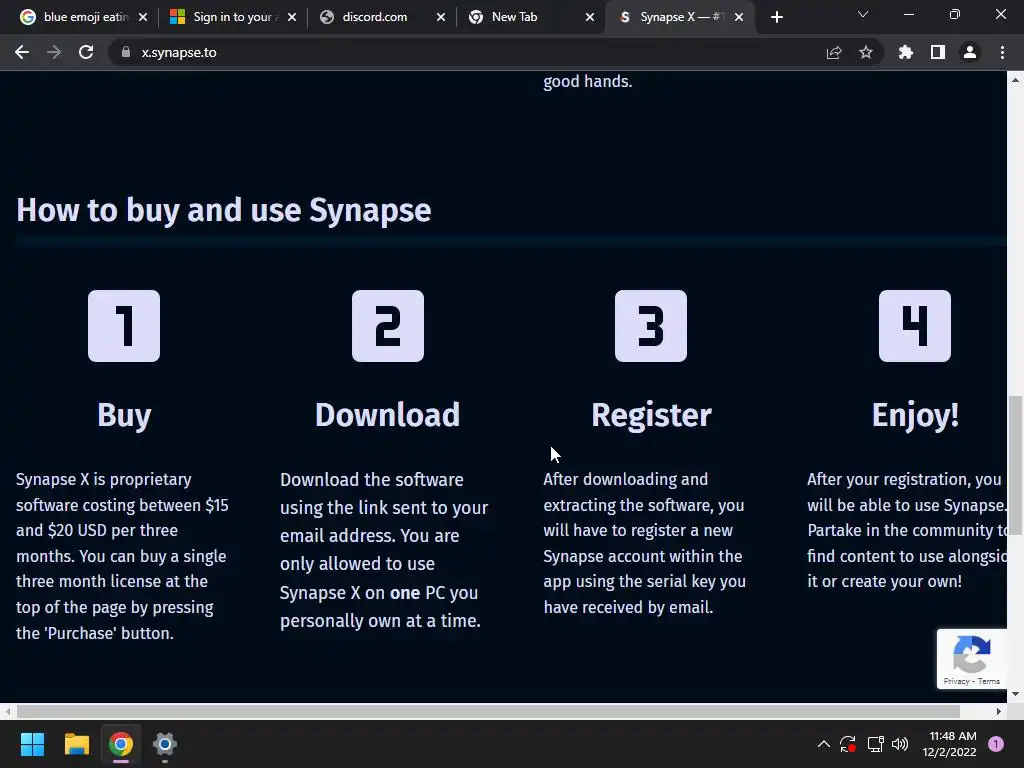Image resolution: width=1024 pixels, height=768 pixels.
Task: Open the Windows Start menu
Action: pos(32,744)
